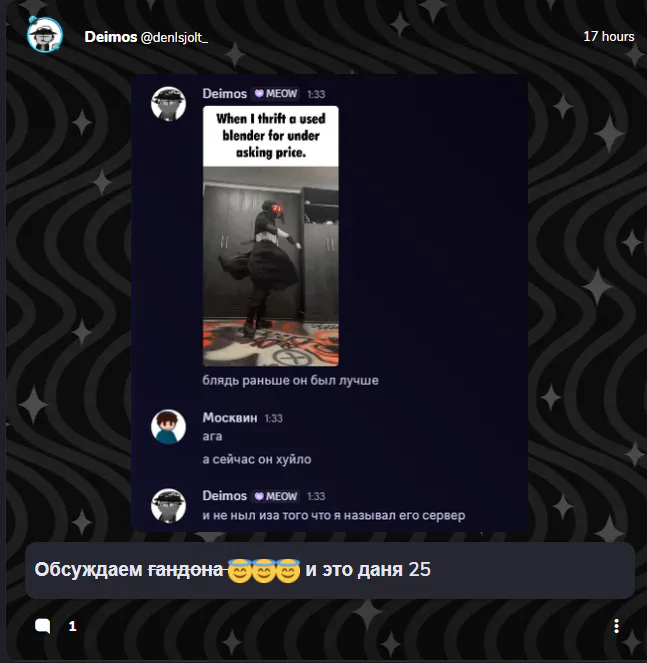Click the 17 hours timestamp
The height and width of the screenshot is (663, 647).
[609, 36]
